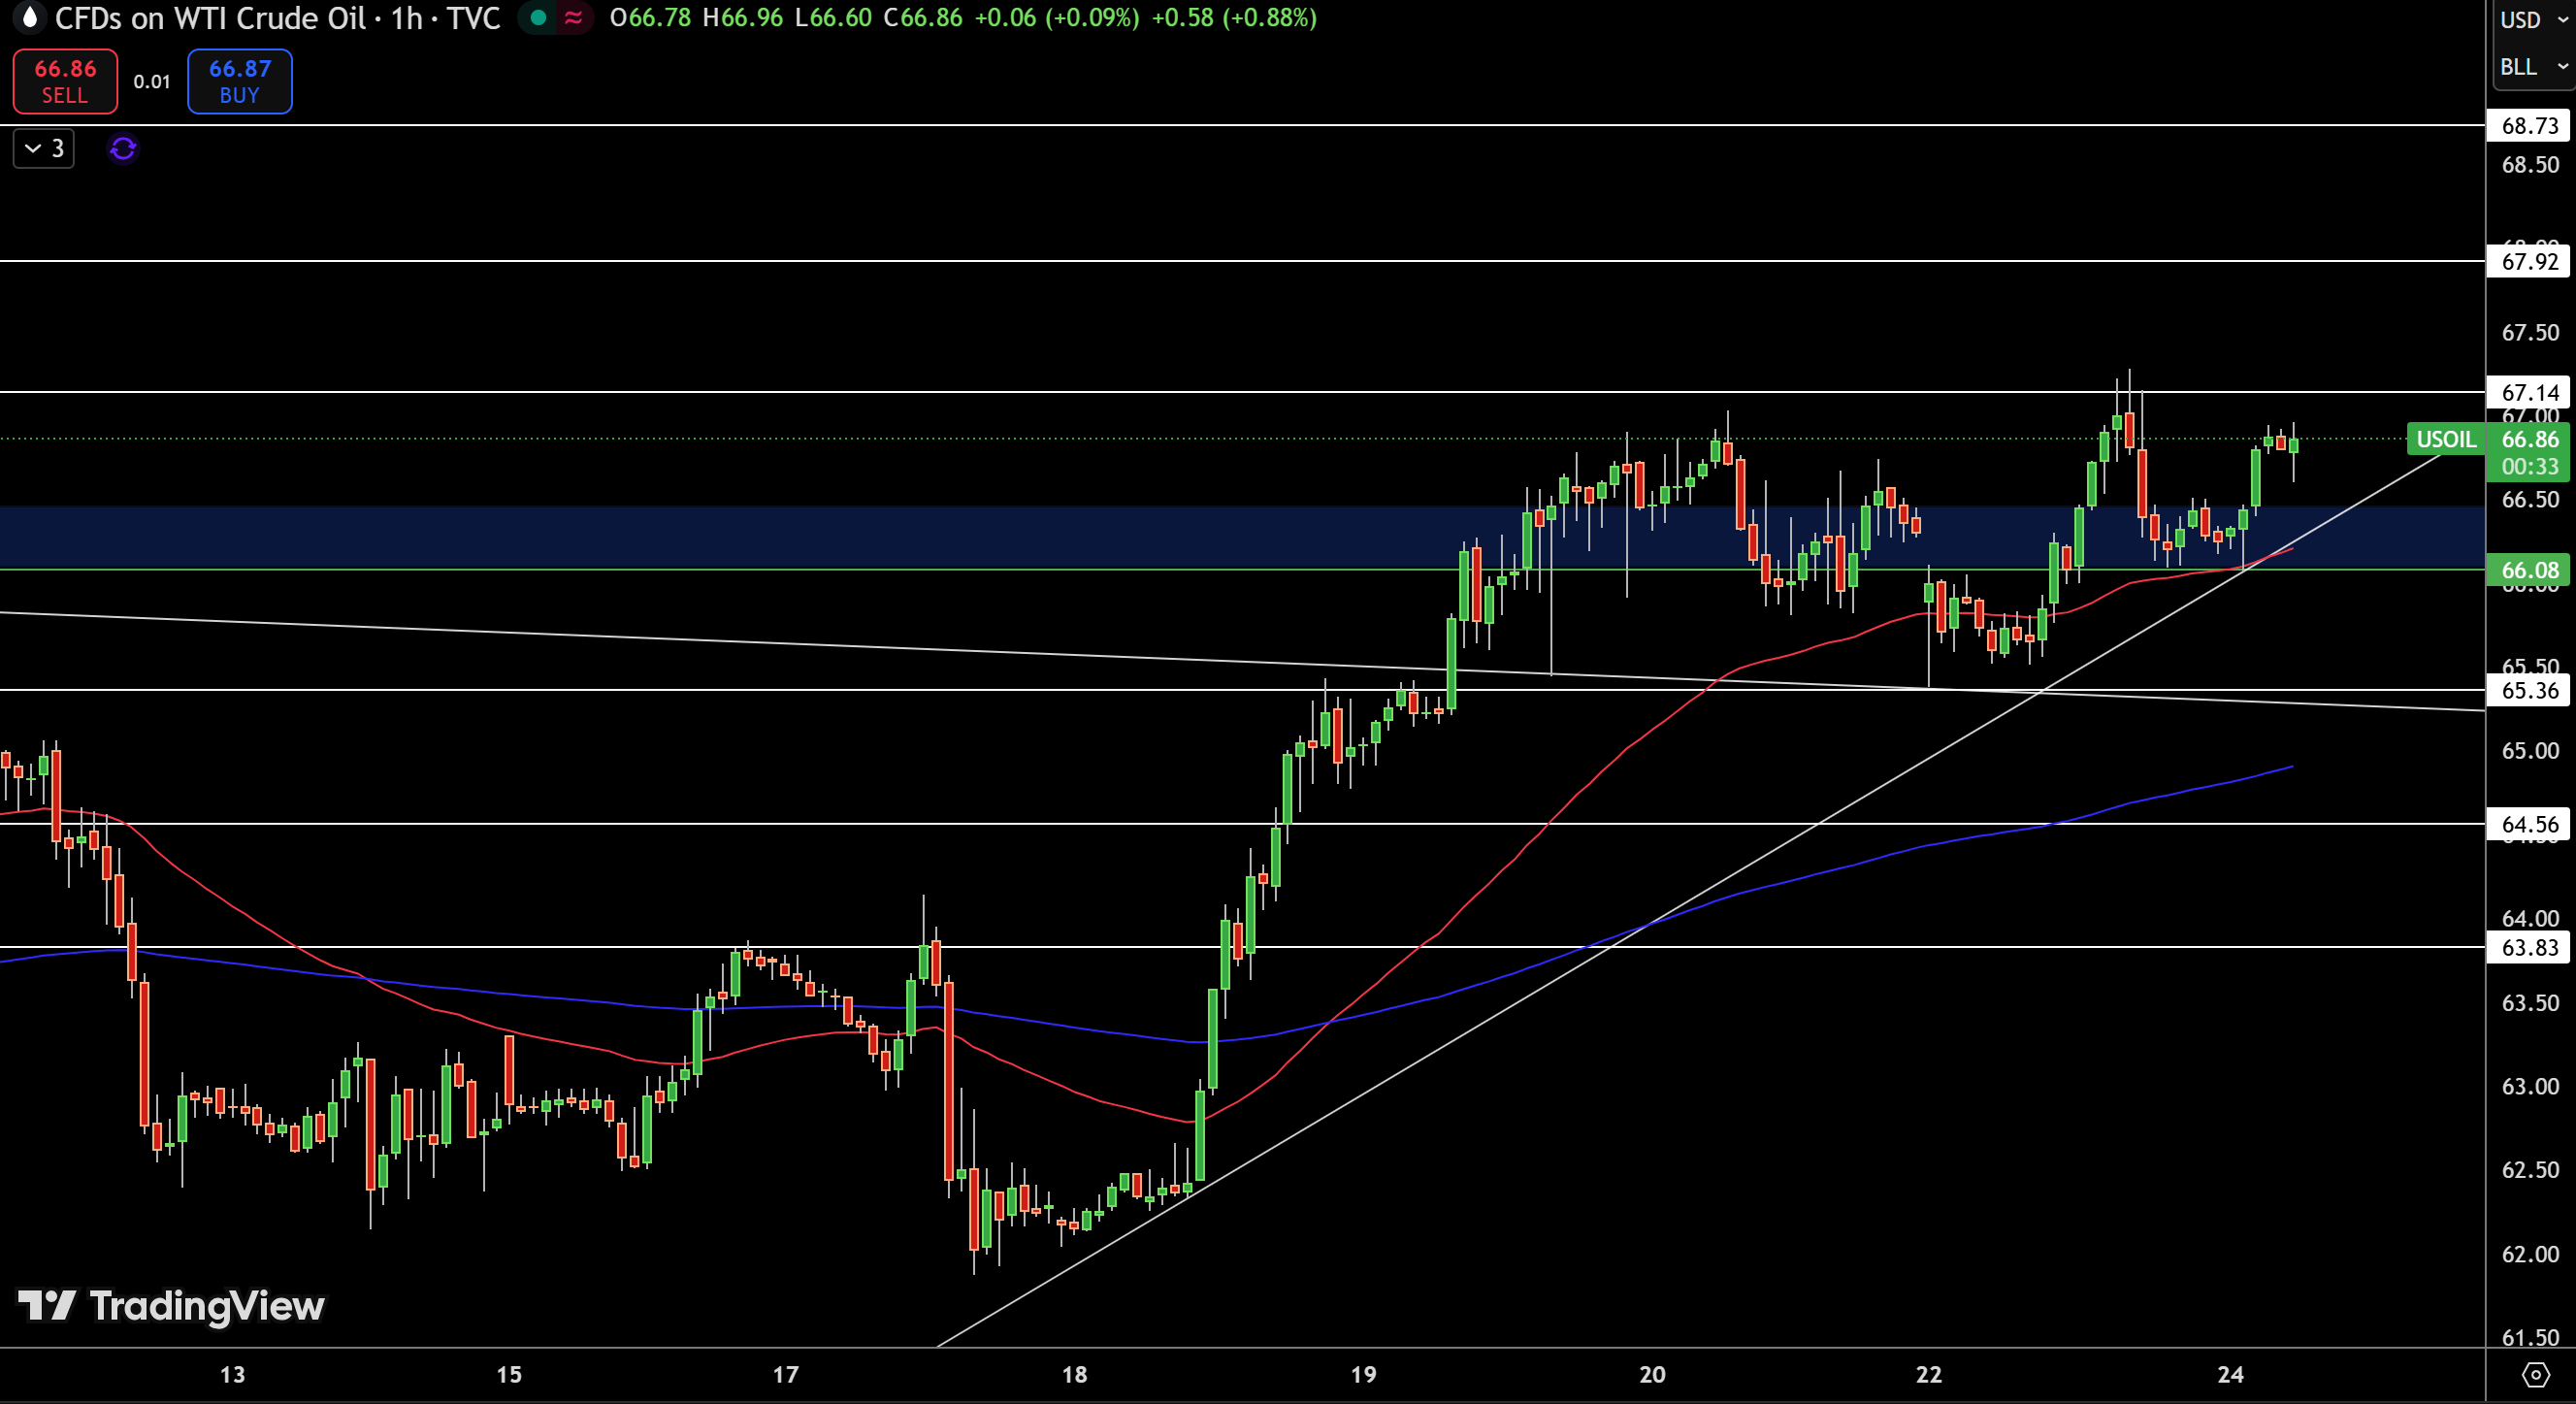Screen dimensions: 2576x1404
Task: Open chart settings gear icon
Action: [x=2535, y=1375]
